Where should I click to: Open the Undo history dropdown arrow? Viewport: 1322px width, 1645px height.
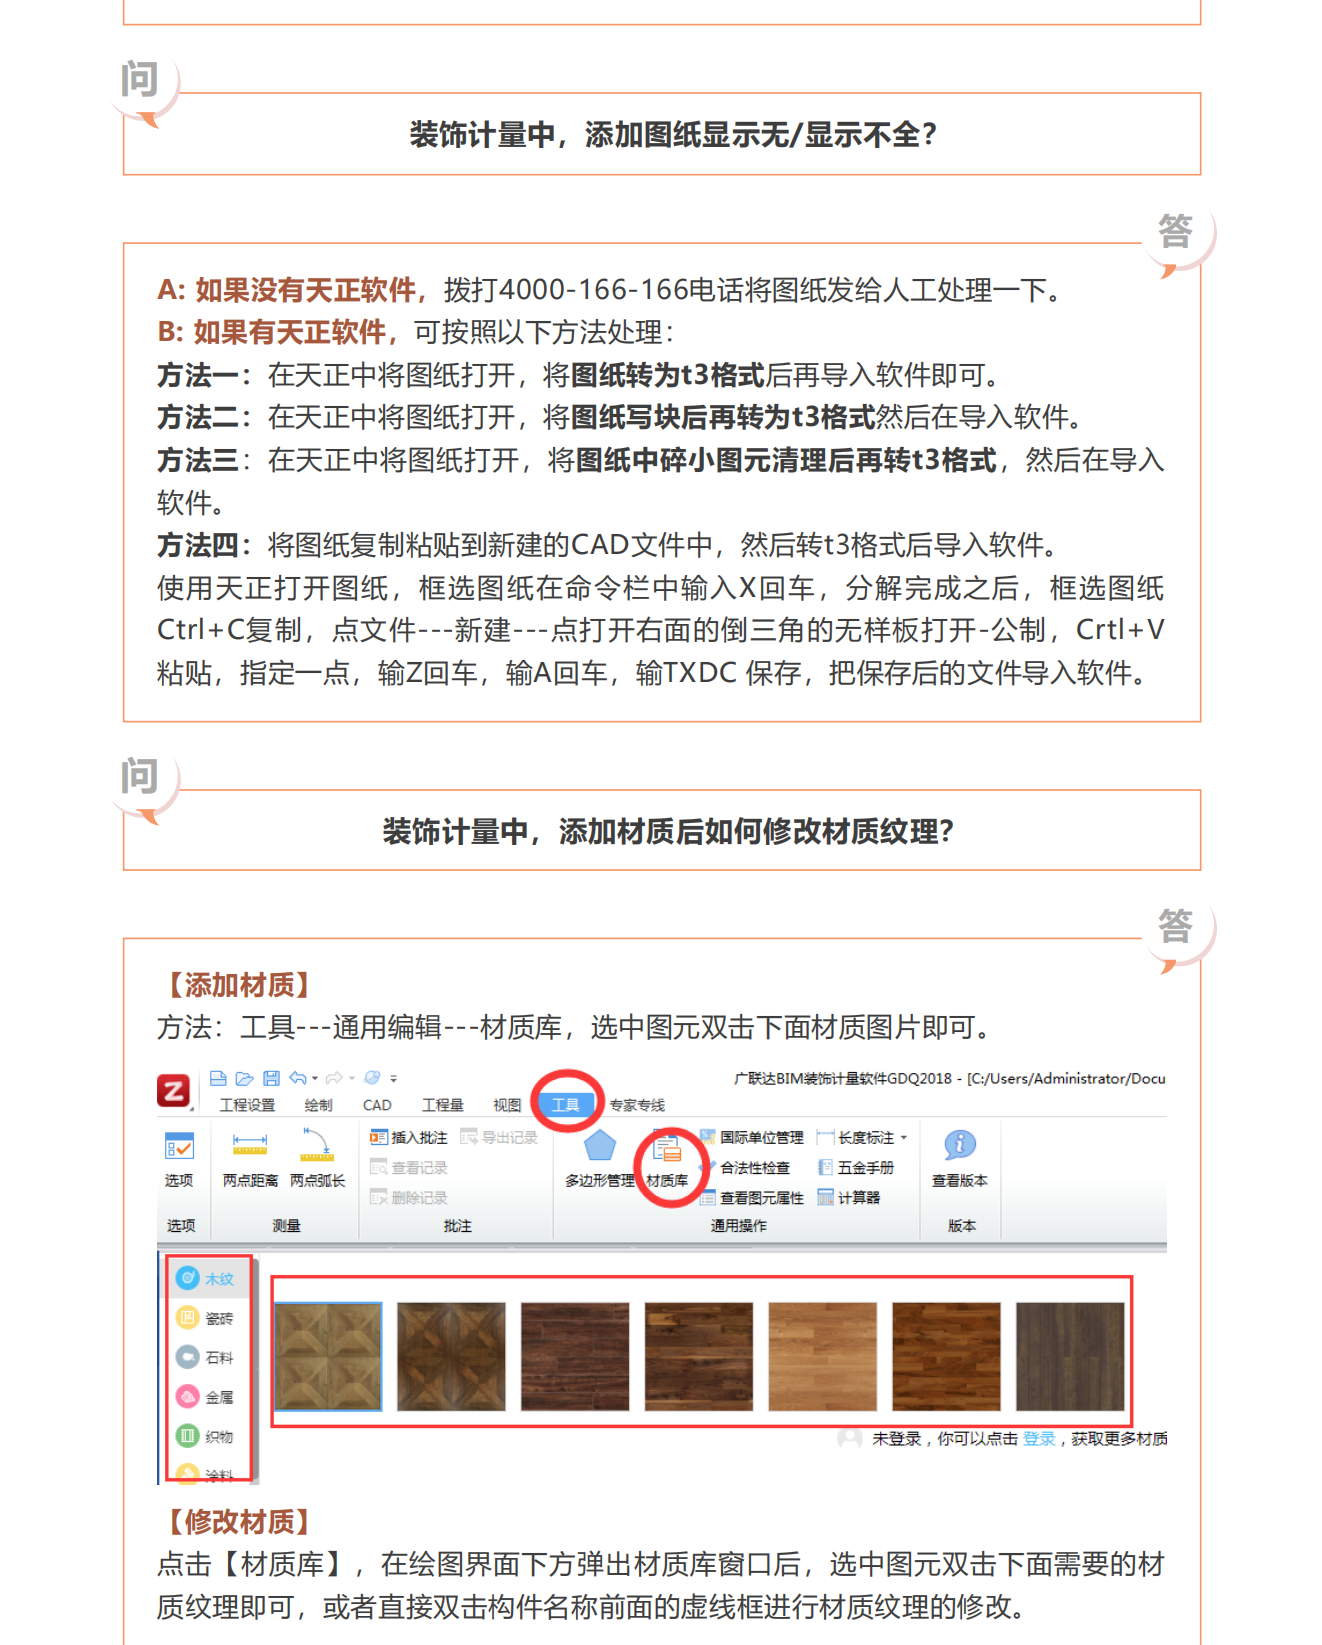315,1078
